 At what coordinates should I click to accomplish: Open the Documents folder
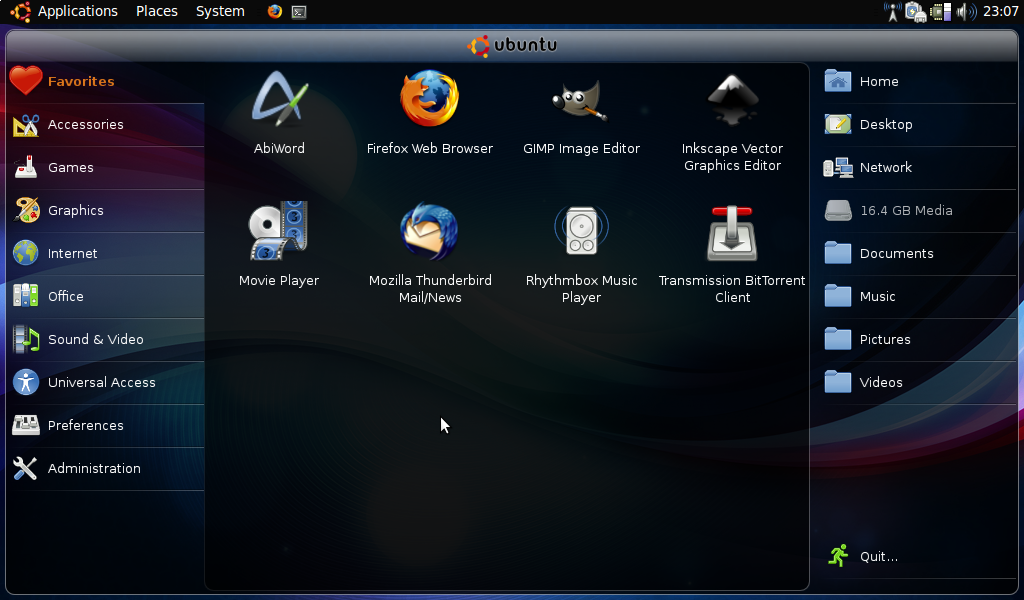920,253
